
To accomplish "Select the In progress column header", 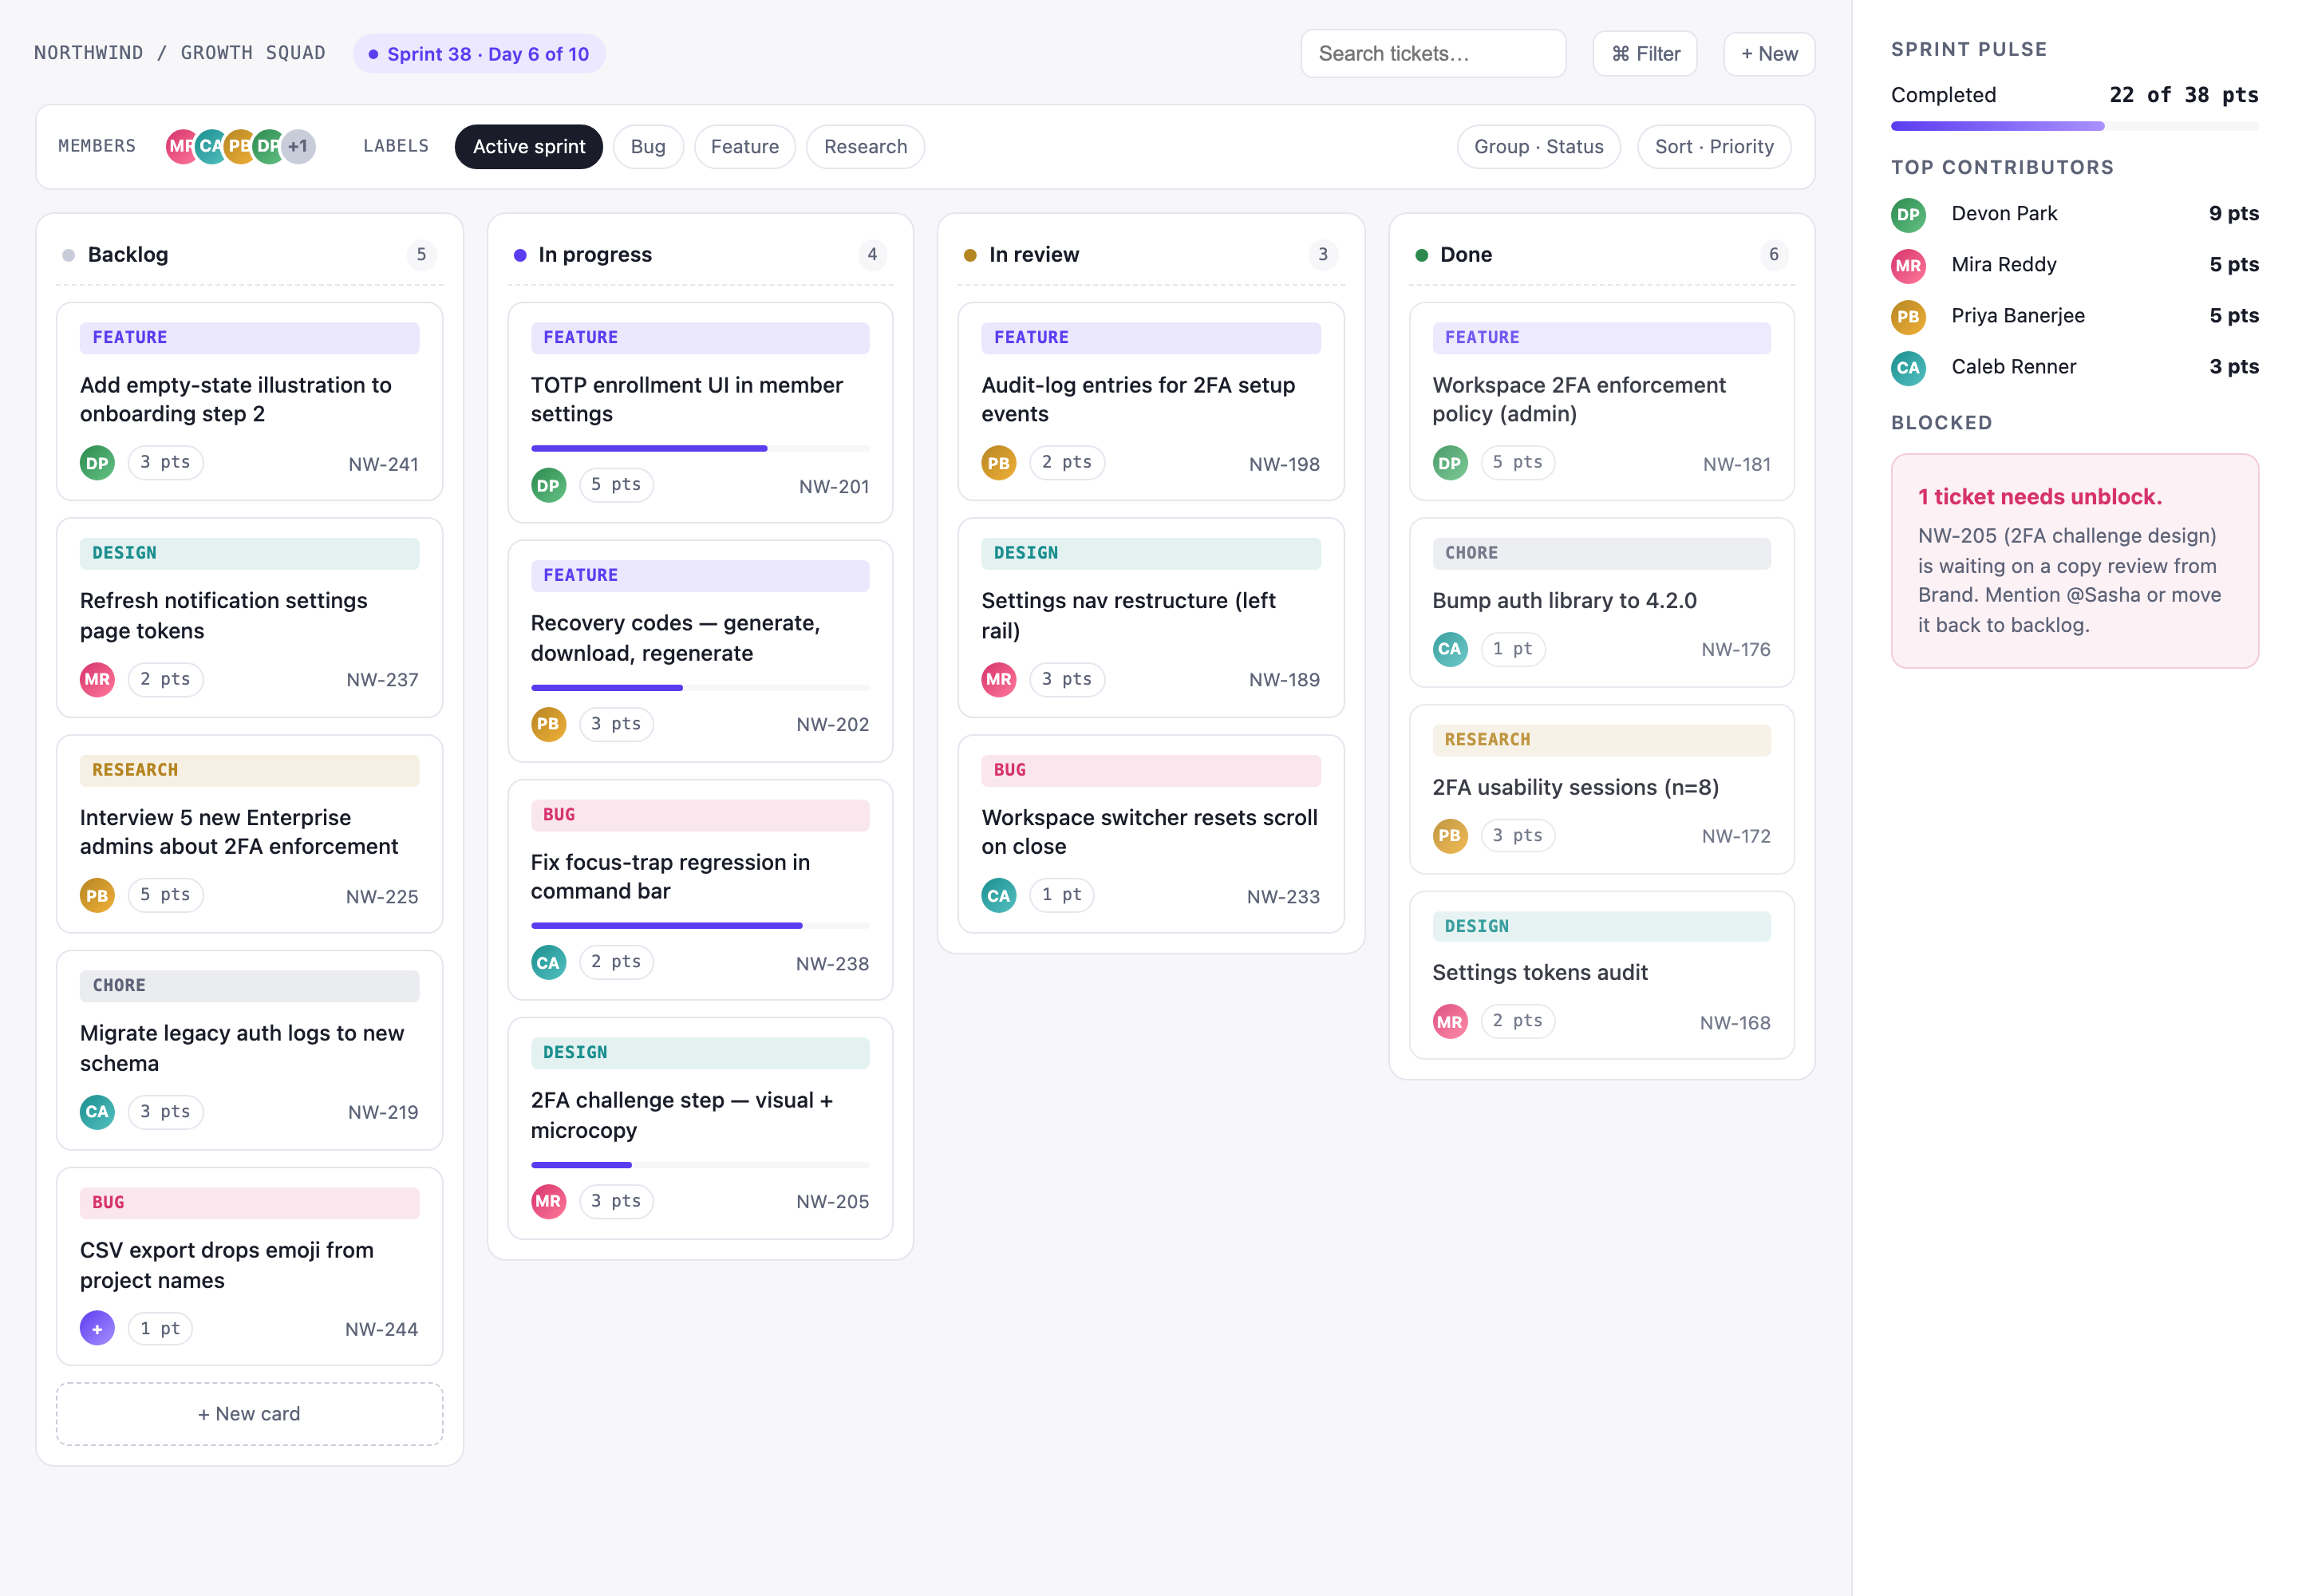I will pyautogui.click(x=700, y=255).
